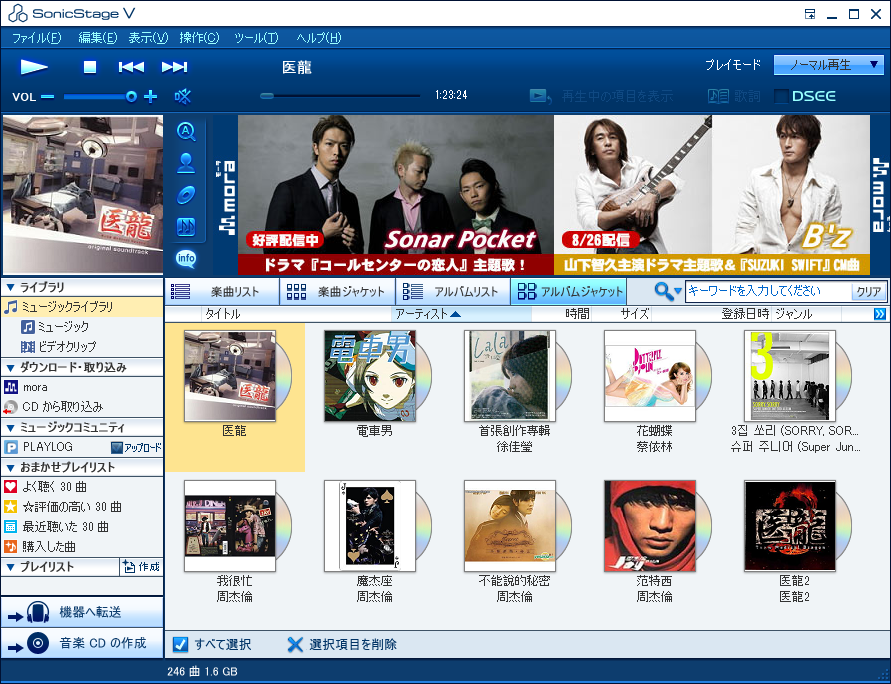Open the play mode dropdown (ノーマル再生)
This screenshot has height=684, width=891.
[828, 65]
